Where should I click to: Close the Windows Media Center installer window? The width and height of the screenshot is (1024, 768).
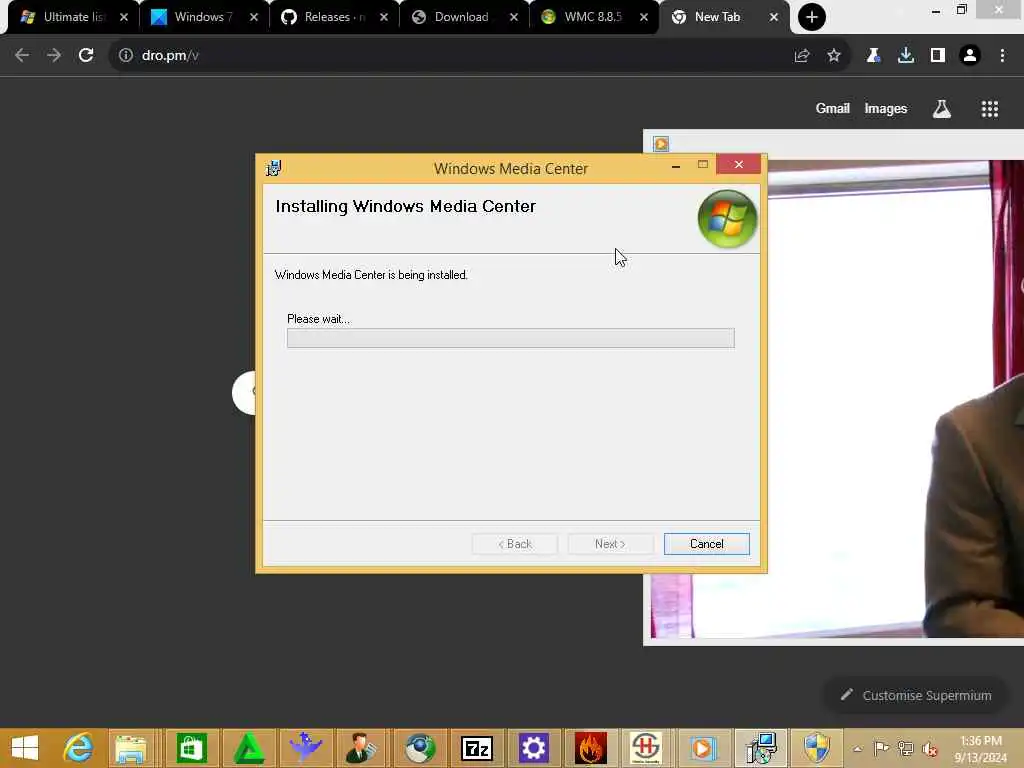click(x=739, y=165)
